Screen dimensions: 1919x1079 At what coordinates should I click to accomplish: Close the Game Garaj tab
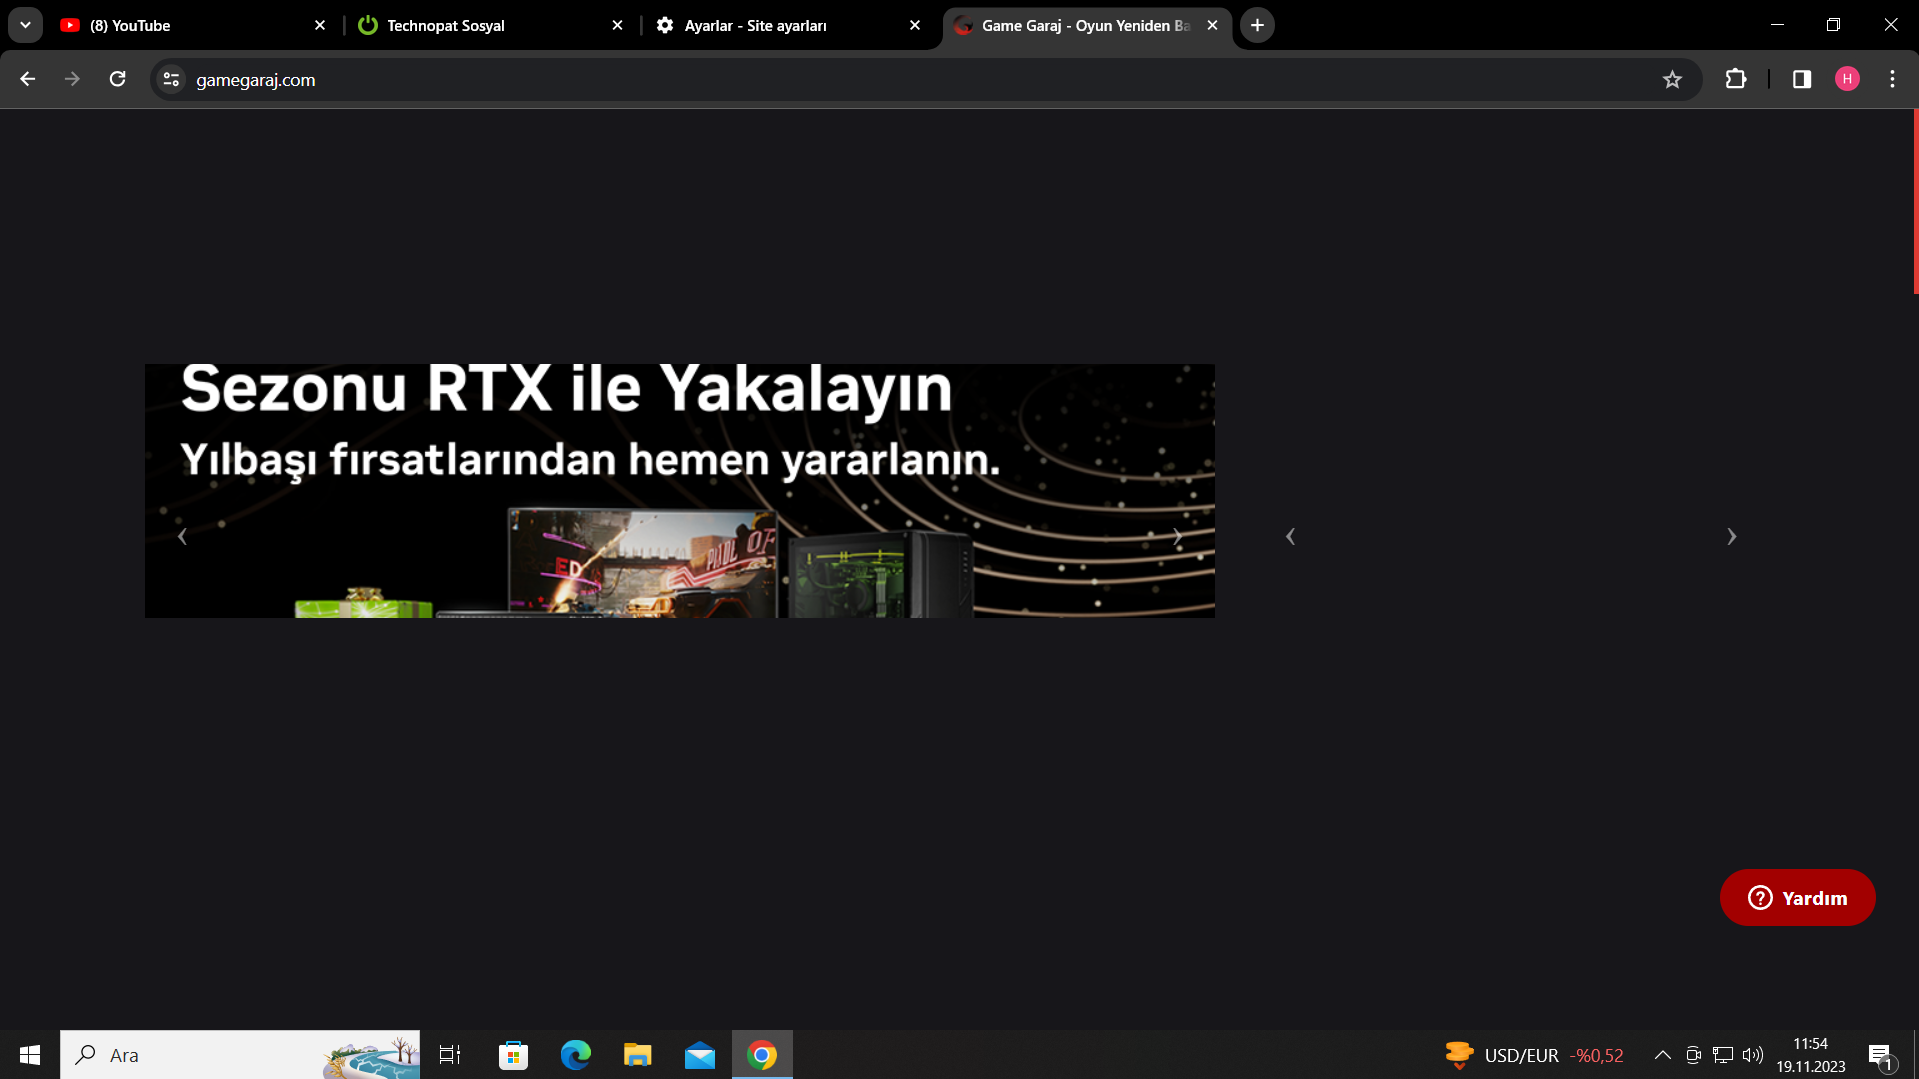(1212, 25)
